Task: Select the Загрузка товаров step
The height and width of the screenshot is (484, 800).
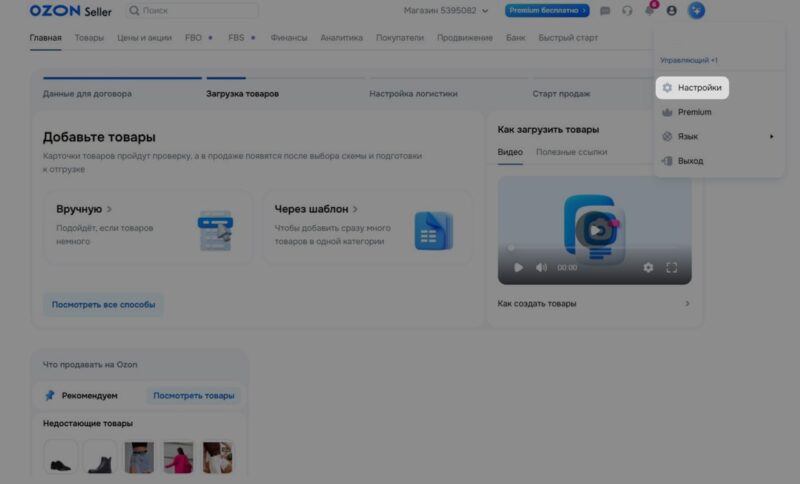Action: pyautogui.click(x=242, y=94)
